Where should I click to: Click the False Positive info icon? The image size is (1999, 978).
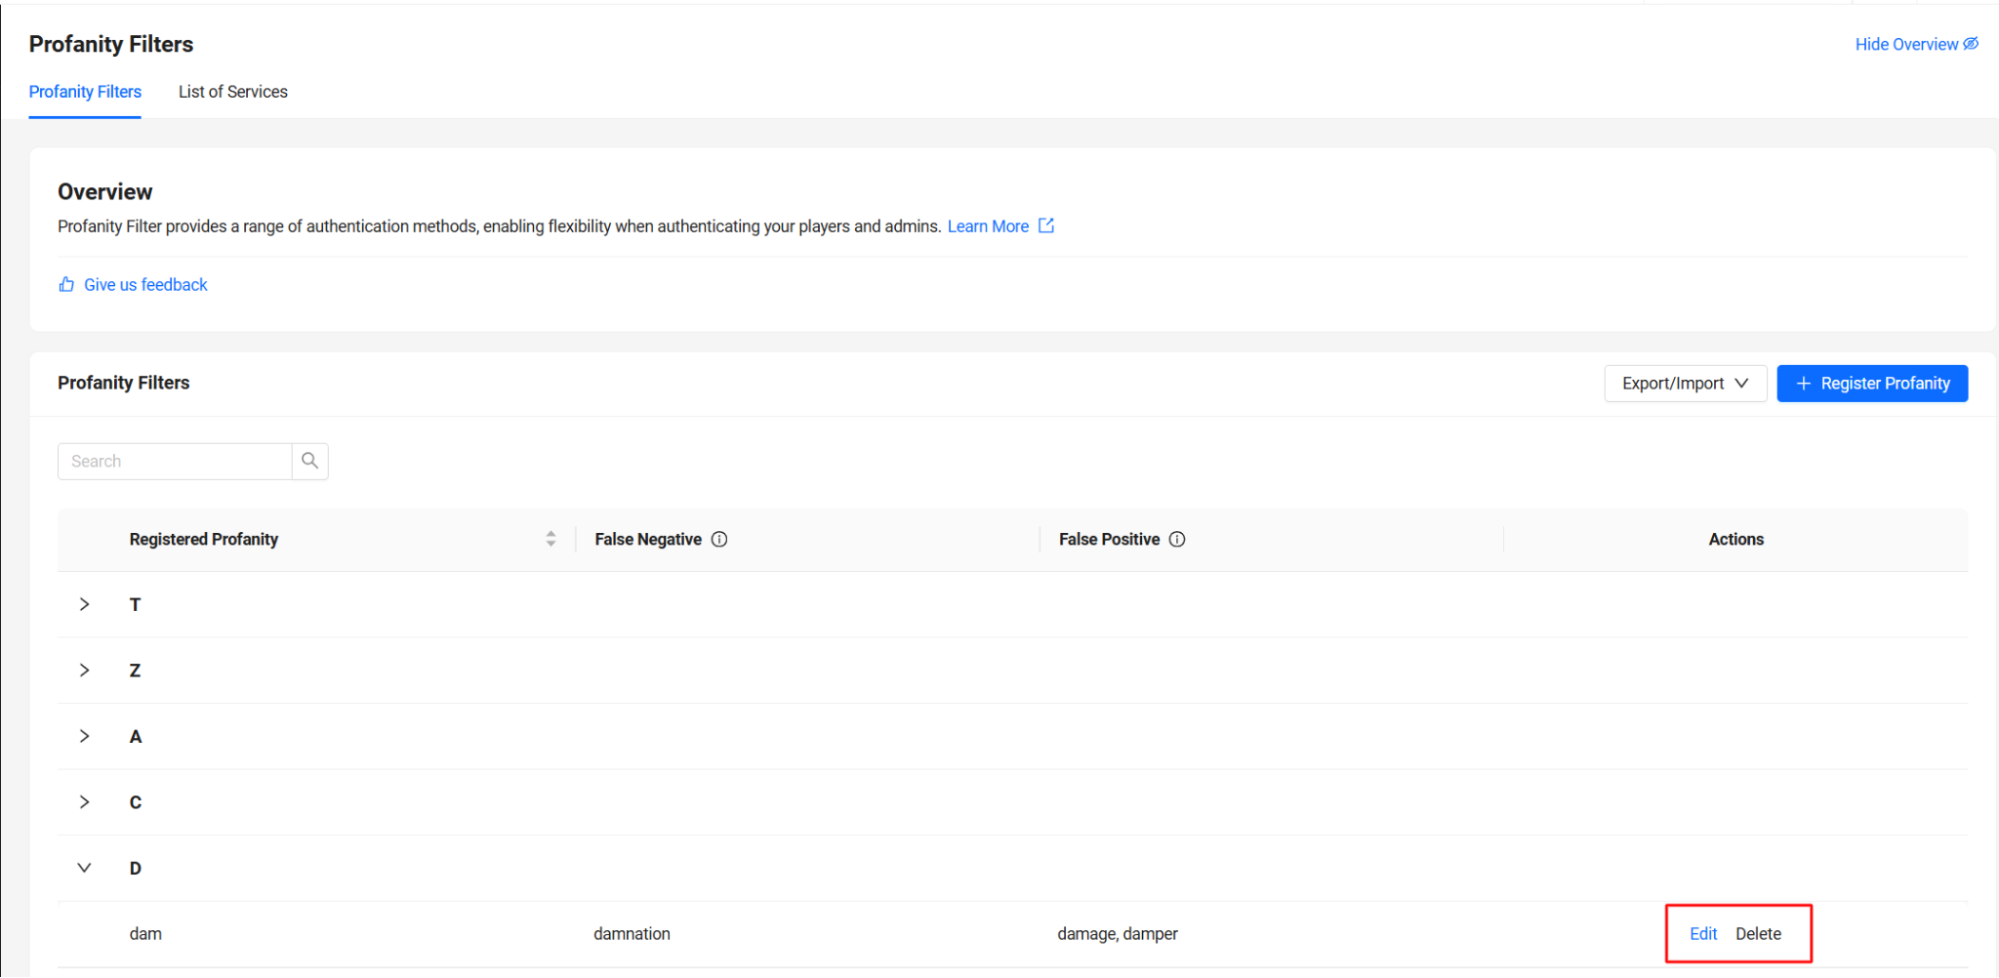tap(1177, 539)
